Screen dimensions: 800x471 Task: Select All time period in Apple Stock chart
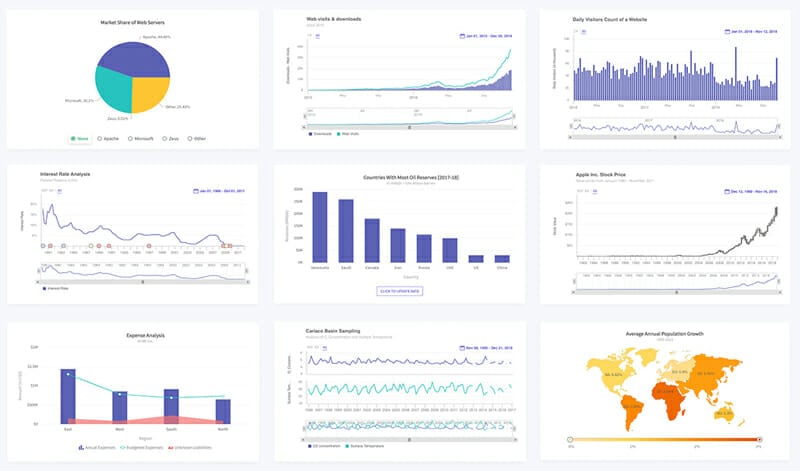coord(595,191)
